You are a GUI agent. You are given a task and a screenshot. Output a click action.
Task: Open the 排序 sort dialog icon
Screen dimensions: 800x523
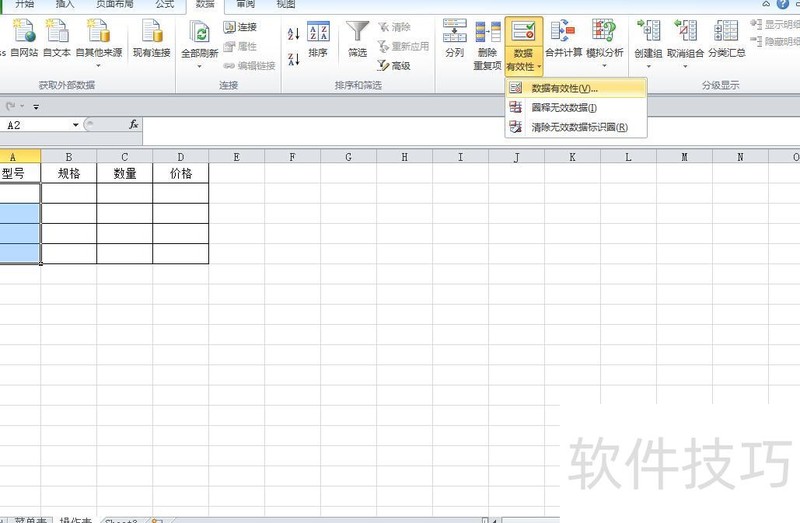(x=318, y=39)
